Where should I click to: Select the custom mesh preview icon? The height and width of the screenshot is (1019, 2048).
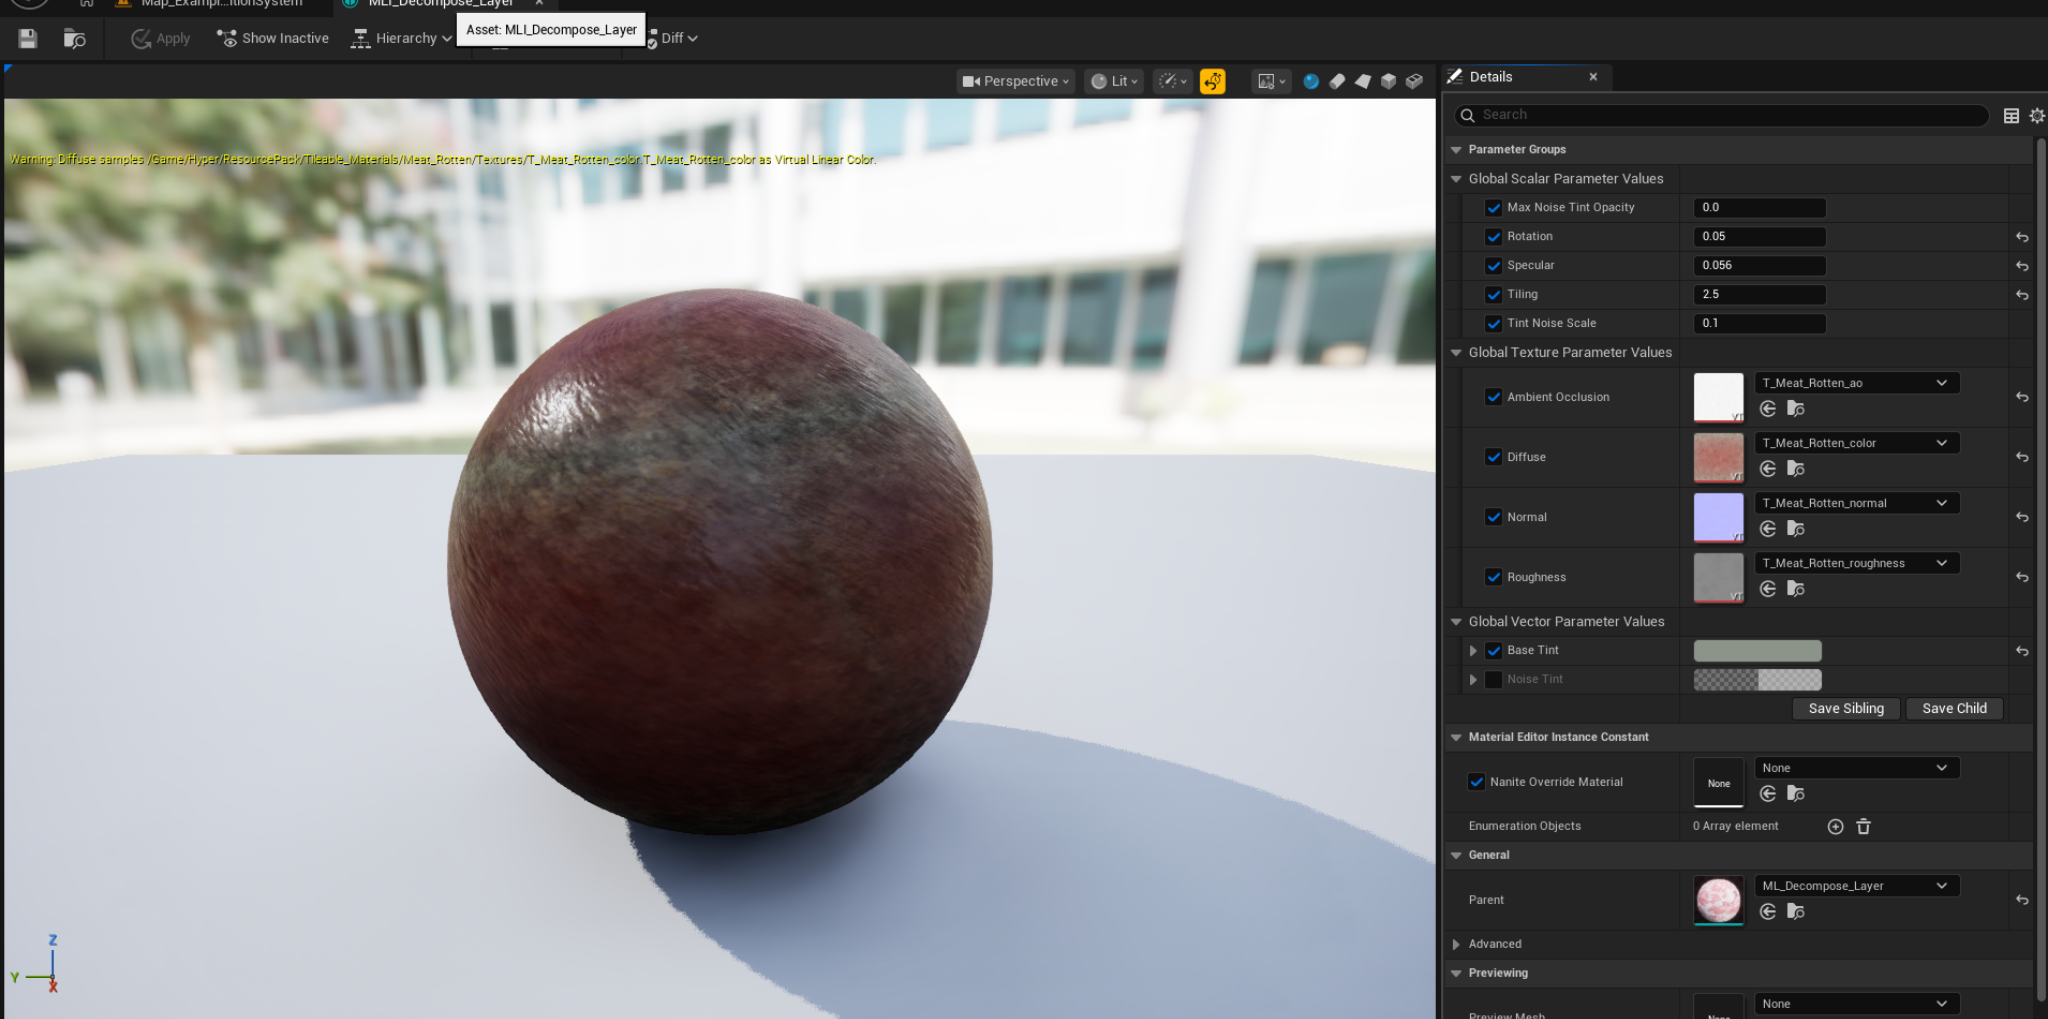(1414, 81)
